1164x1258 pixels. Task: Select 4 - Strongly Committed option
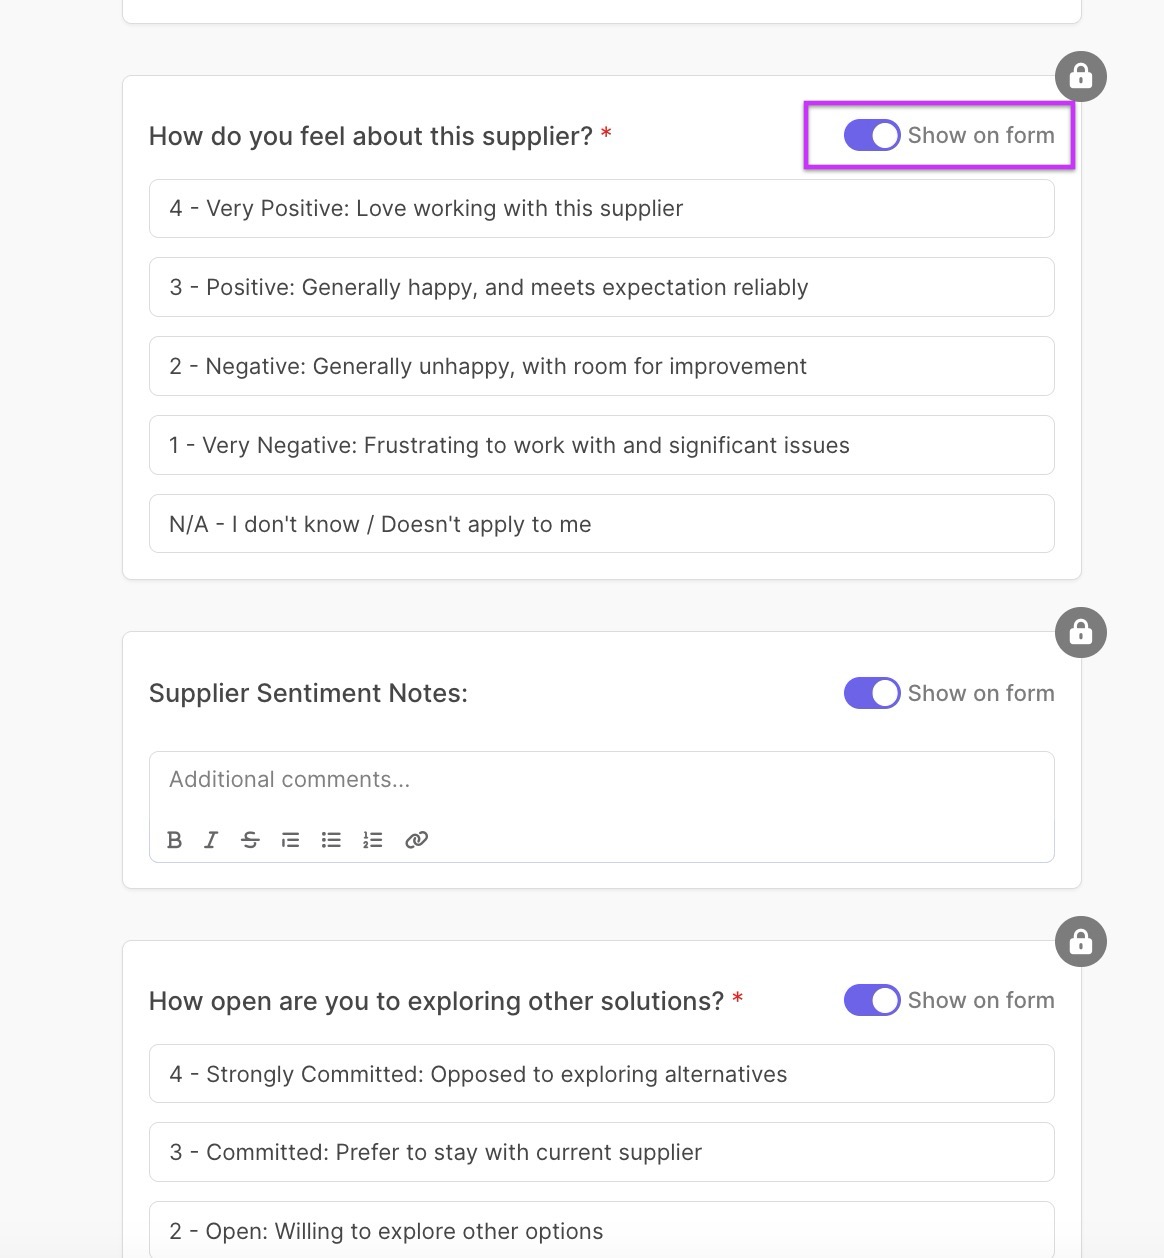pyautogui.click(x=601, y=1074)
